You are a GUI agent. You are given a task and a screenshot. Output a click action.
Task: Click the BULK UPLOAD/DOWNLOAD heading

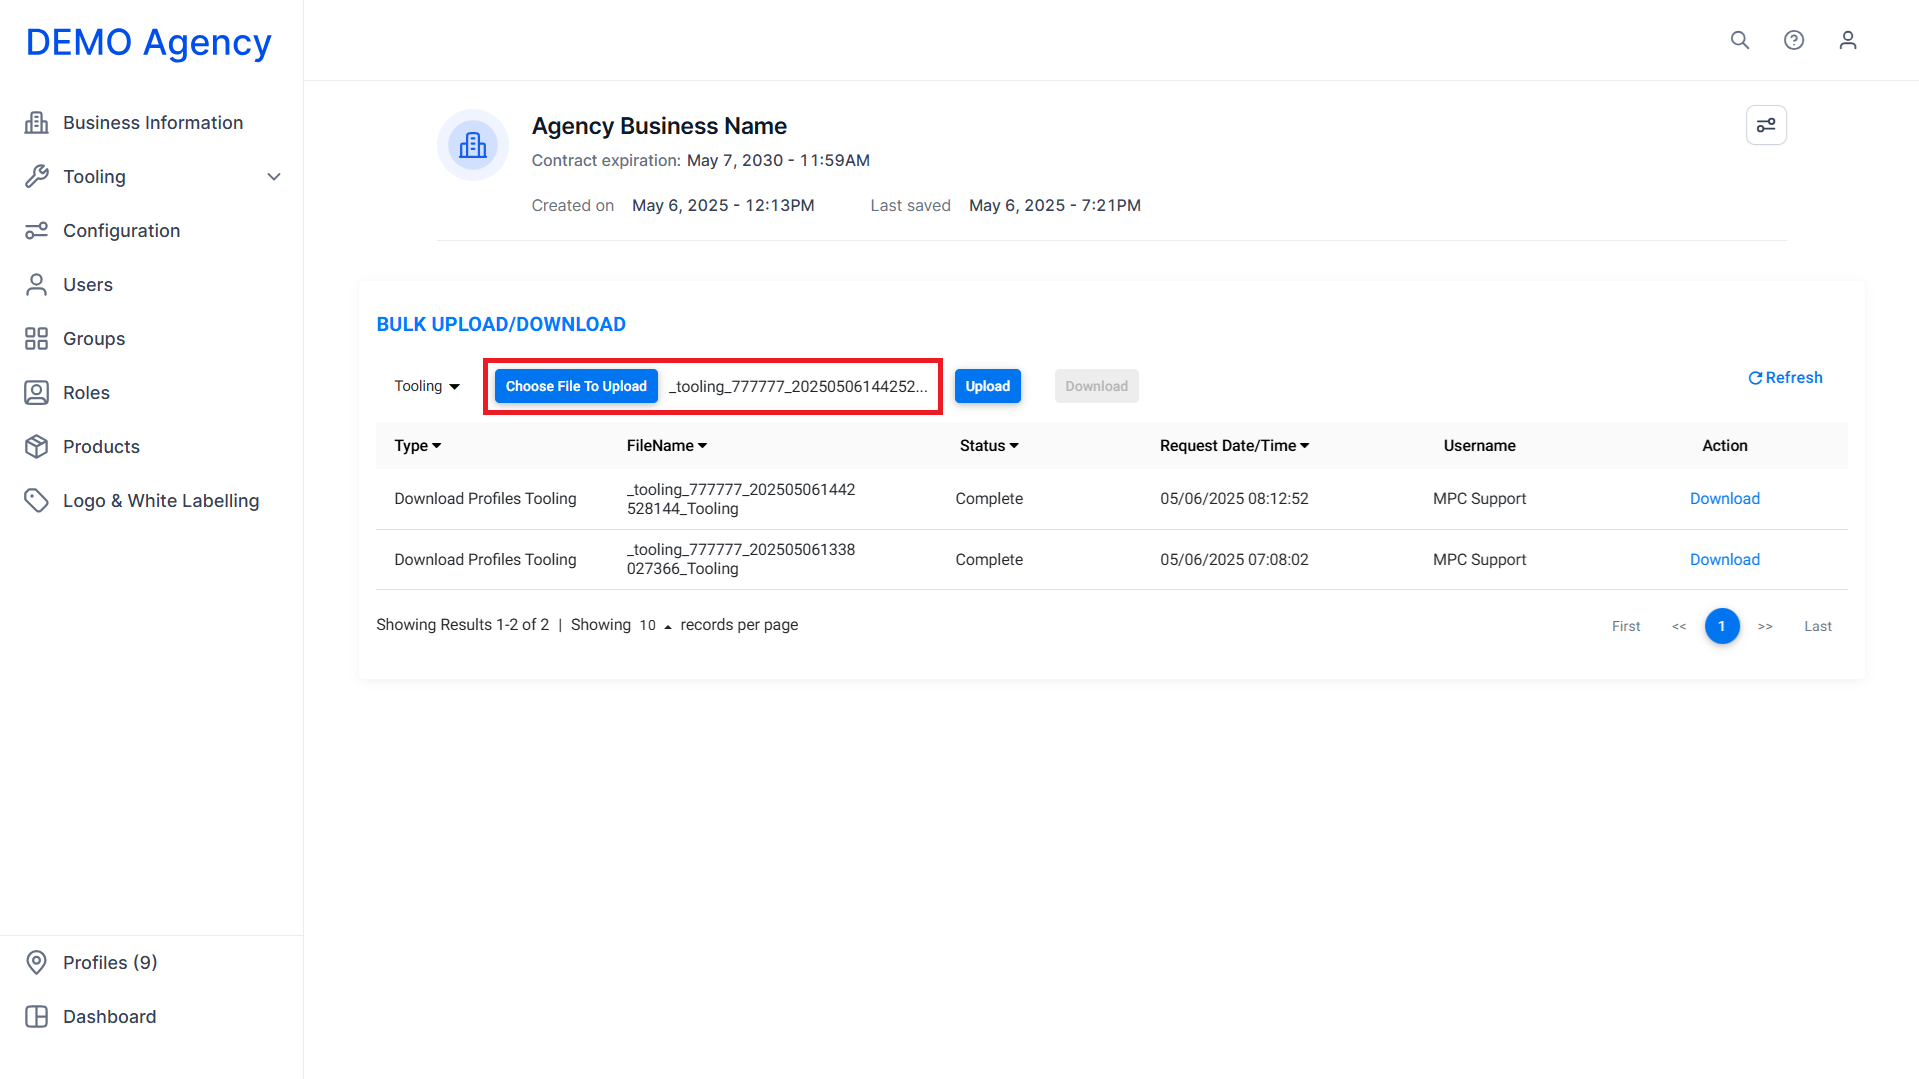501,324
